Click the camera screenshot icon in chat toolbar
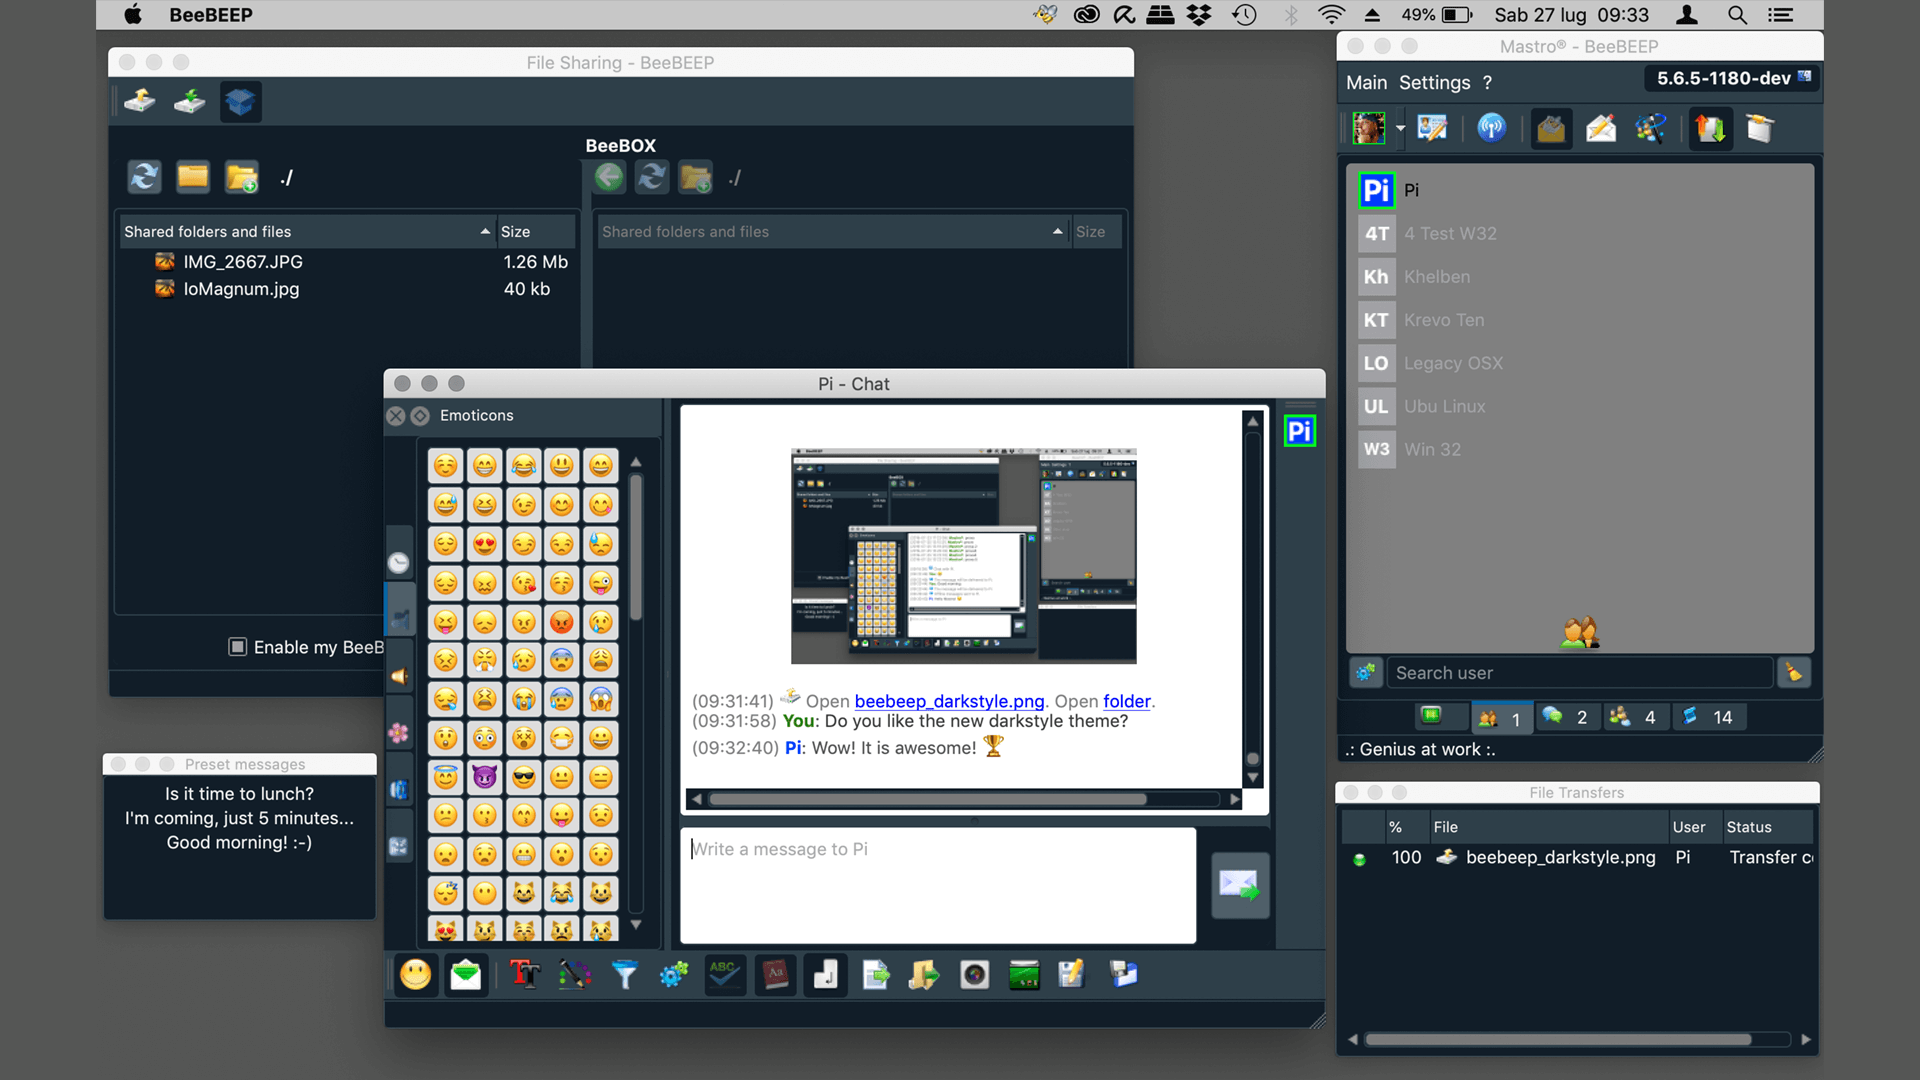 point(974,974)
